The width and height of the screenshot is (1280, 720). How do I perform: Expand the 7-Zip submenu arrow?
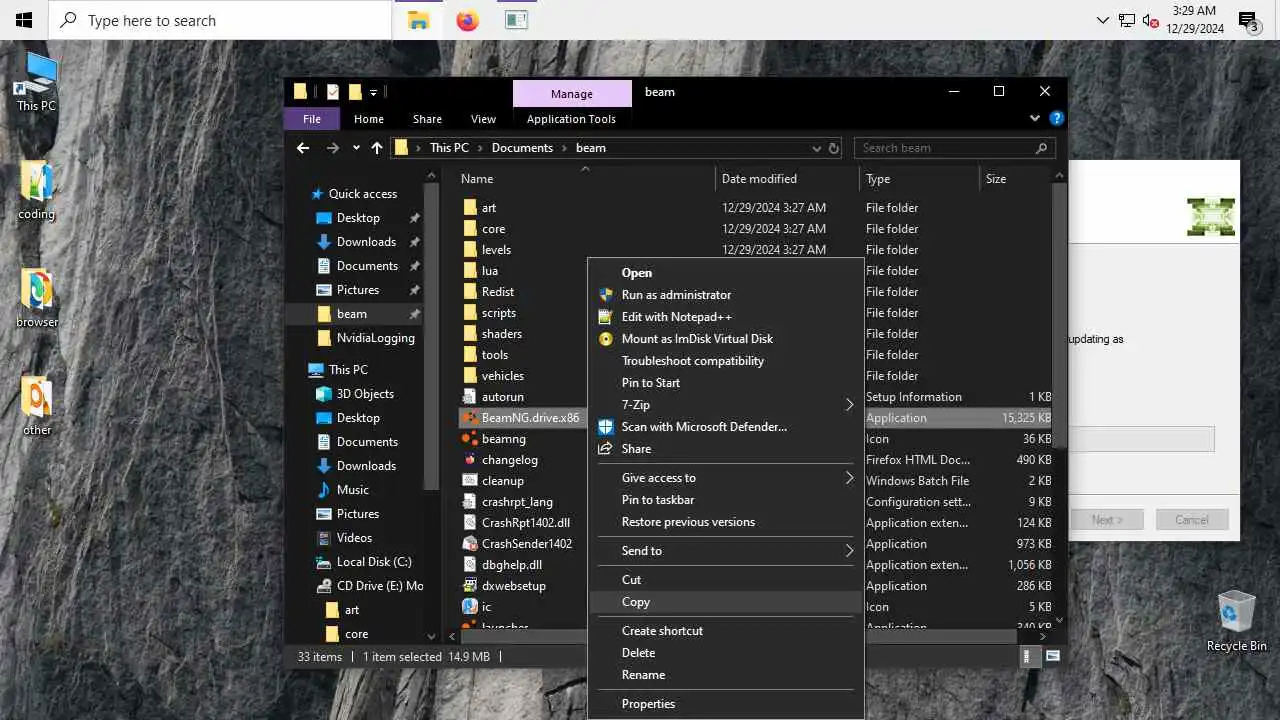tap(850, 405)
